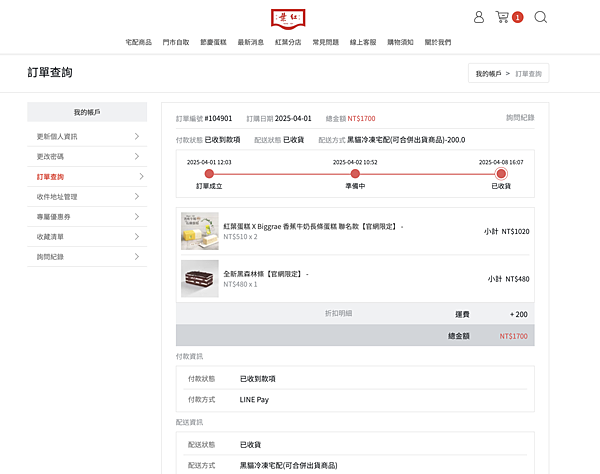The width and height of the screenshot is (600, 474).
Task: Open the shopping cart icon
Action: pyautogui.click(x=502, y=17)
